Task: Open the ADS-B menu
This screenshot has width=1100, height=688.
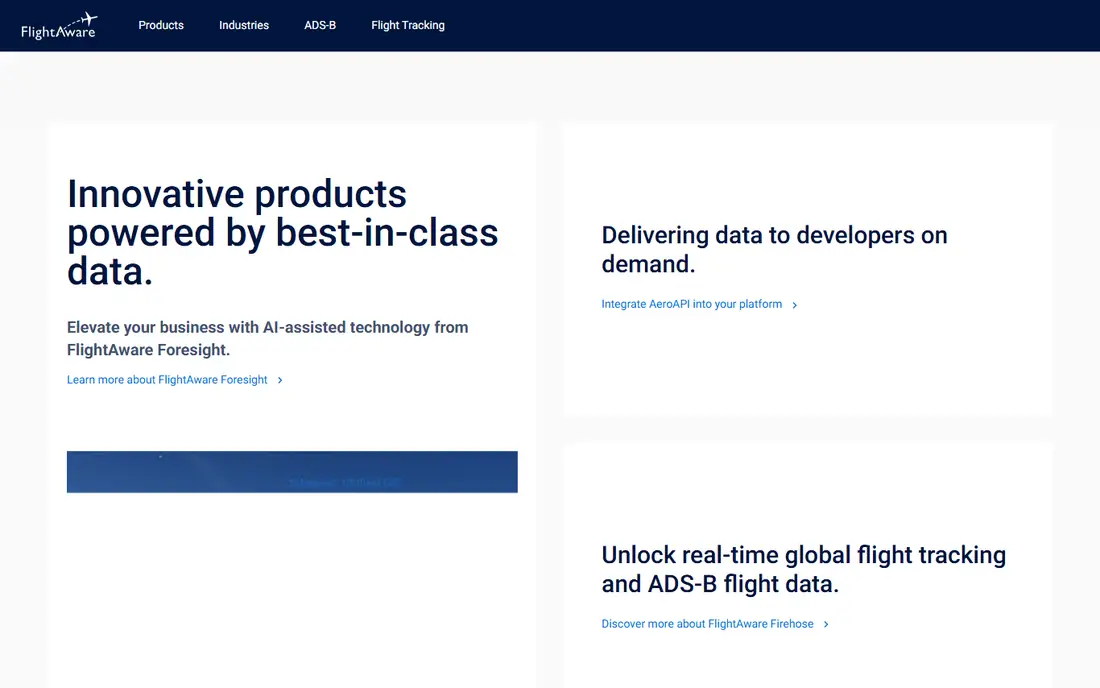Action: click(x=320, y=25)
